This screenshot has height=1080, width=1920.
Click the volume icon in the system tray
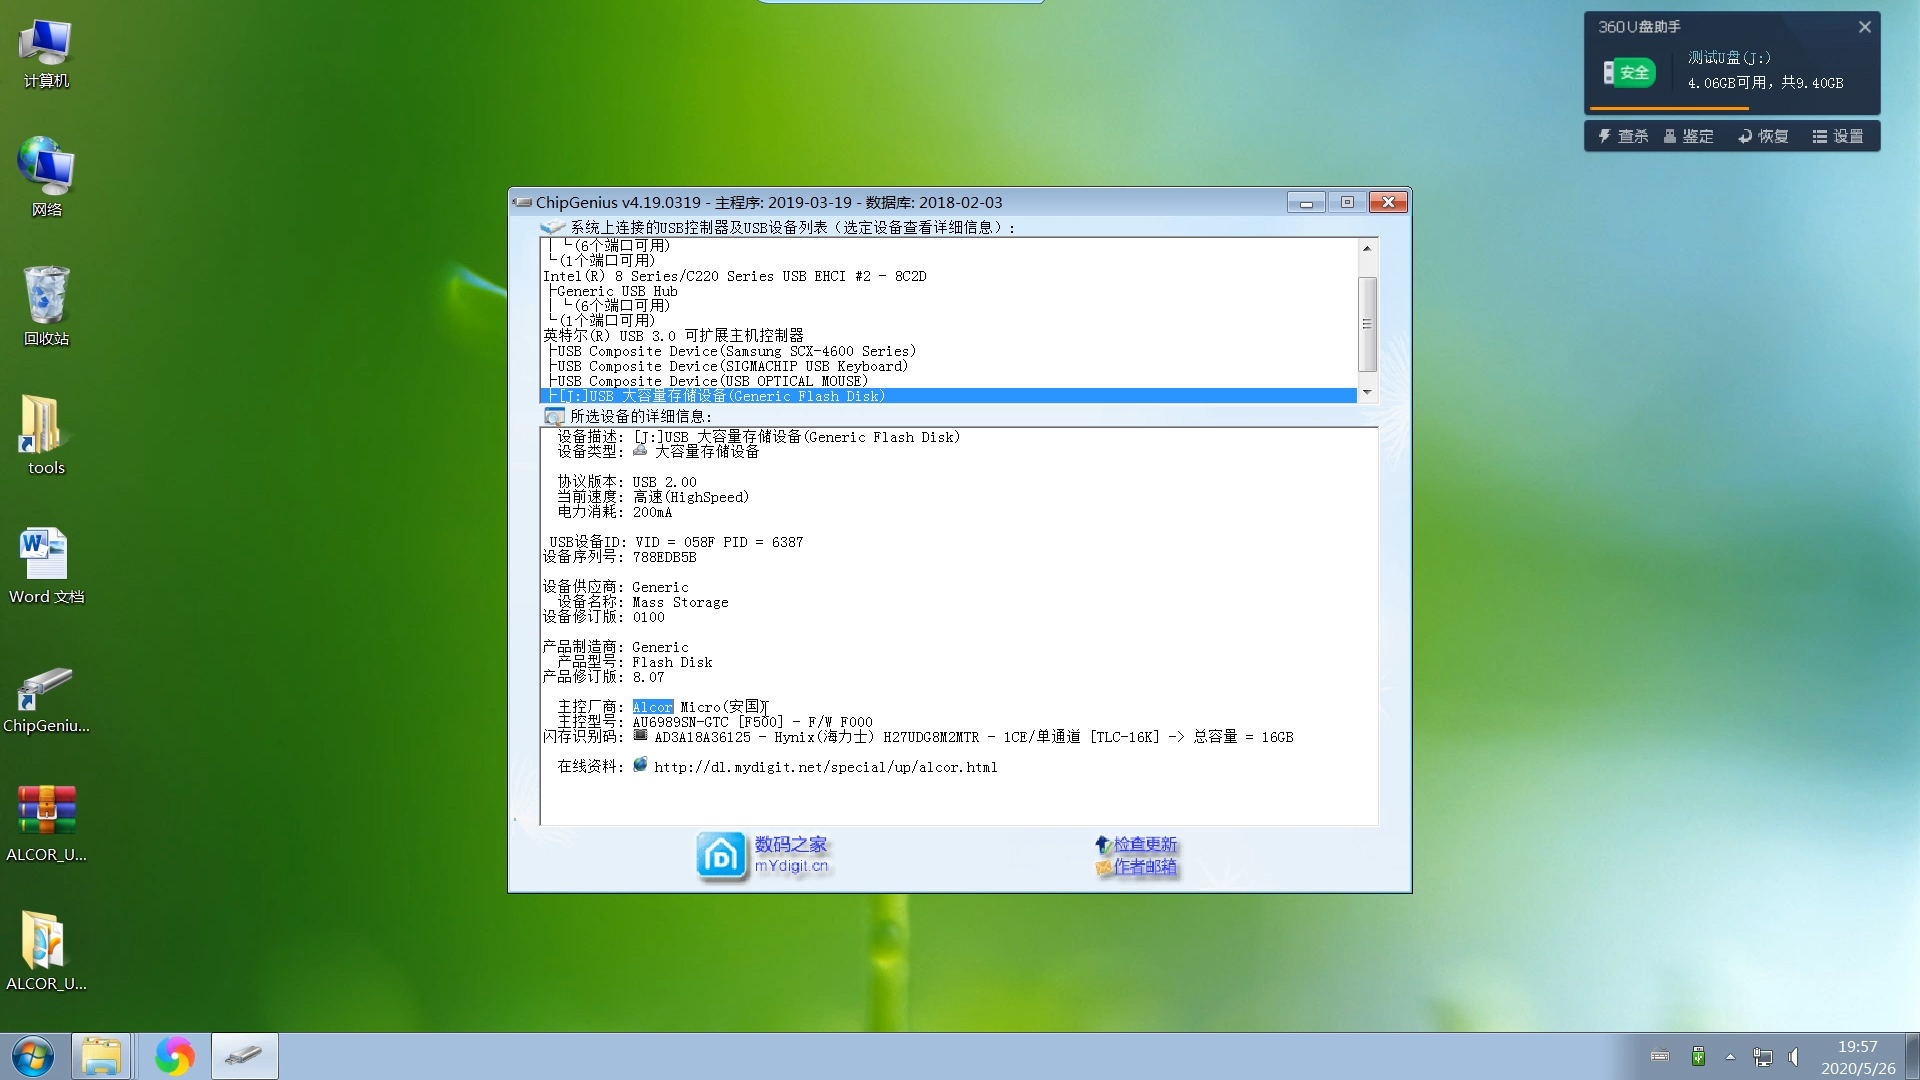click(1794, 1056)
